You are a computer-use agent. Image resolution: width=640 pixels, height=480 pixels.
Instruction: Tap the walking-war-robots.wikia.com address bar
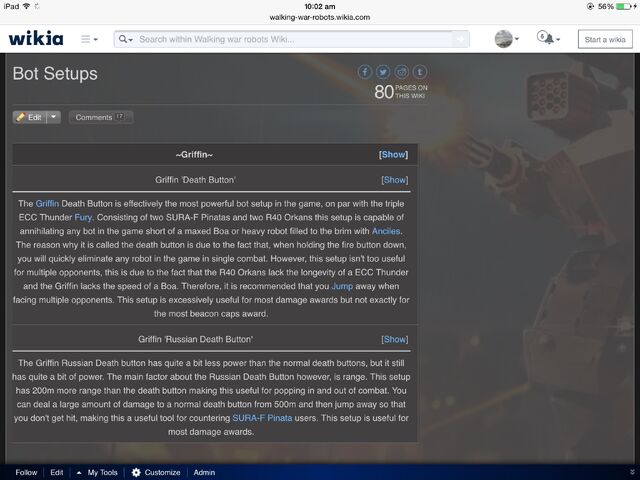(x=320, y=17)
